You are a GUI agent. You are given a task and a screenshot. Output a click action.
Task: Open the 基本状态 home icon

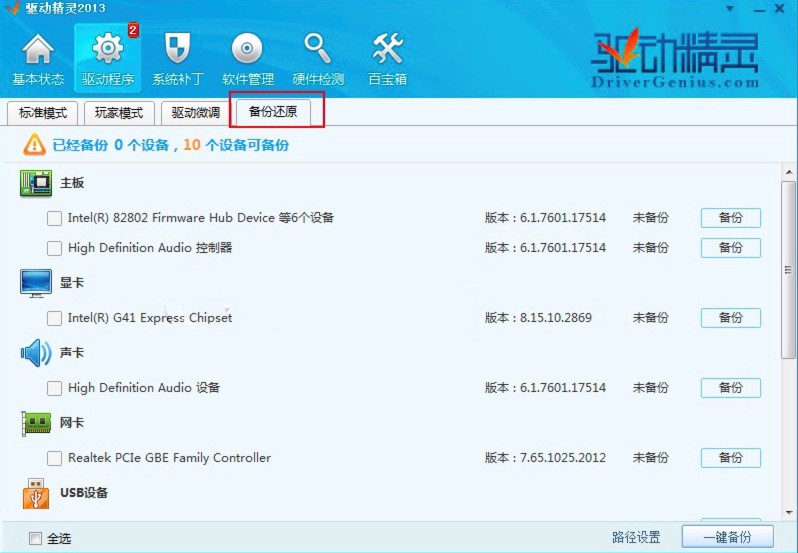tap(38, 58)
